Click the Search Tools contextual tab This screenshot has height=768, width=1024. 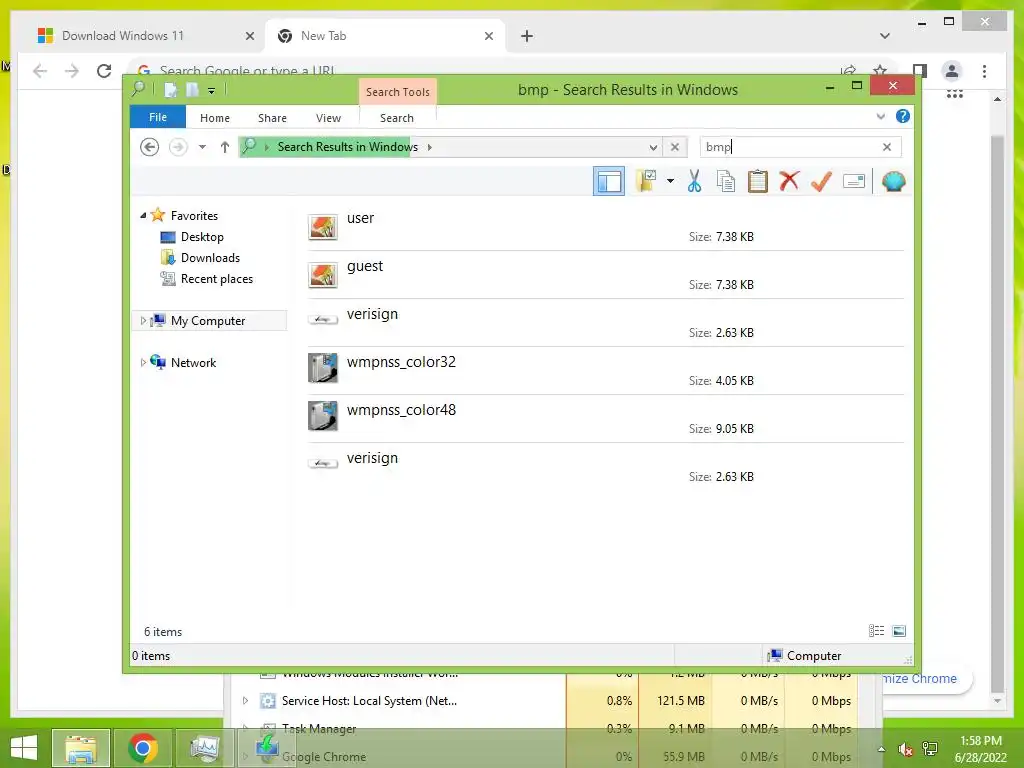point(398,91)
